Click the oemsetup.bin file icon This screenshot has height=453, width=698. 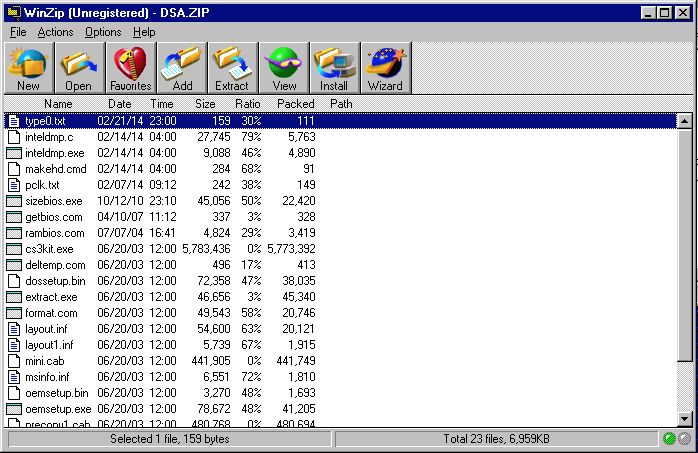click(14, 393)
